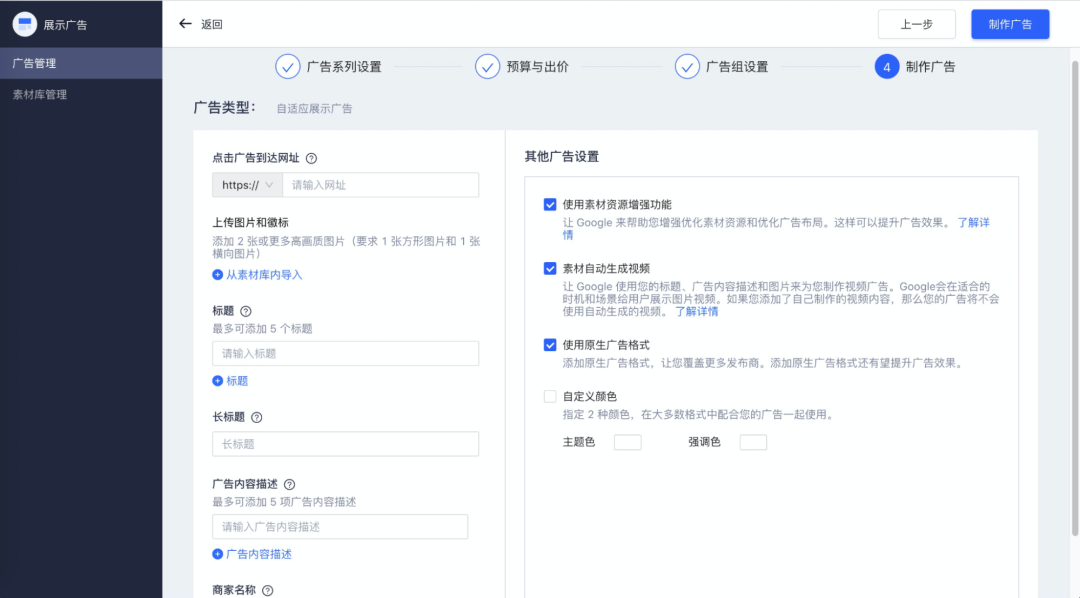
Task: Click the 请输入广告内容描述 input field
Action: point(340,527)
